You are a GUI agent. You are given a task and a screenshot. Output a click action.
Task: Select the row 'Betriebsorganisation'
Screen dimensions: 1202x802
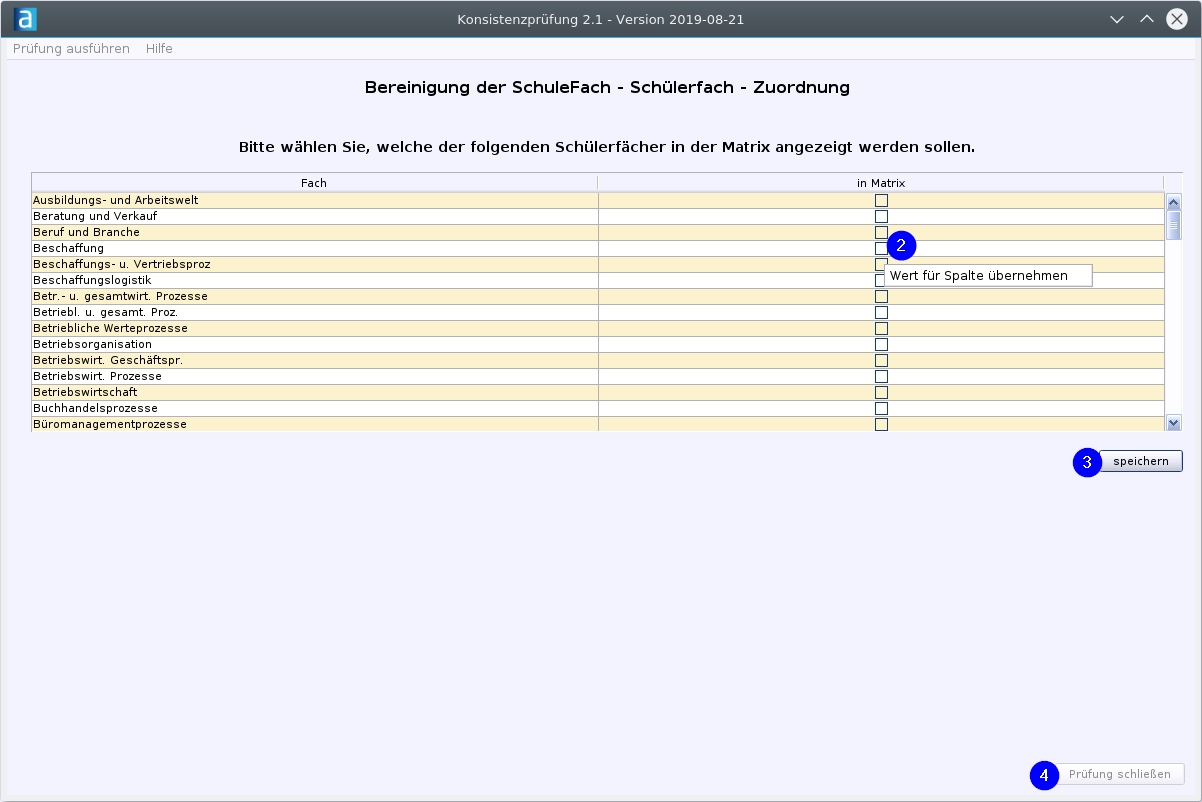click(x=598, y=344)
